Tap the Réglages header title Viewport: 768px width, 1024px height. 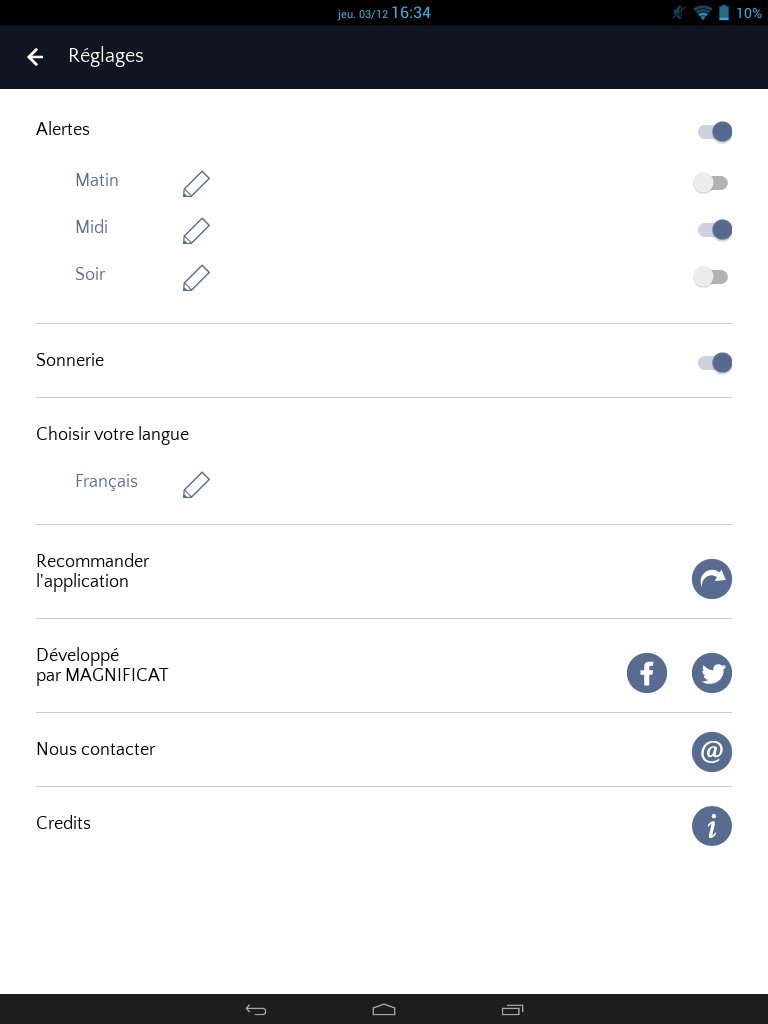point(106,56)
